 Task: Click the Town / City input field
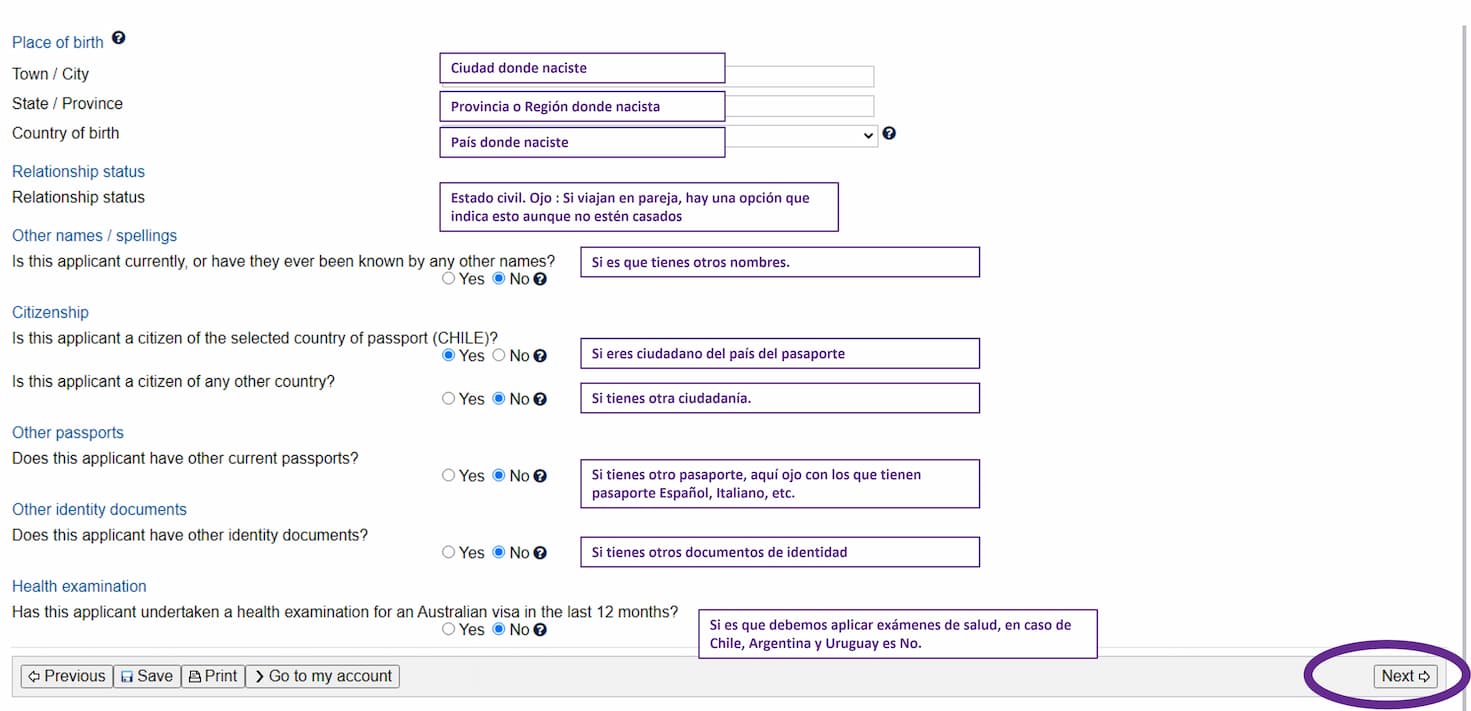pos(800,76)
